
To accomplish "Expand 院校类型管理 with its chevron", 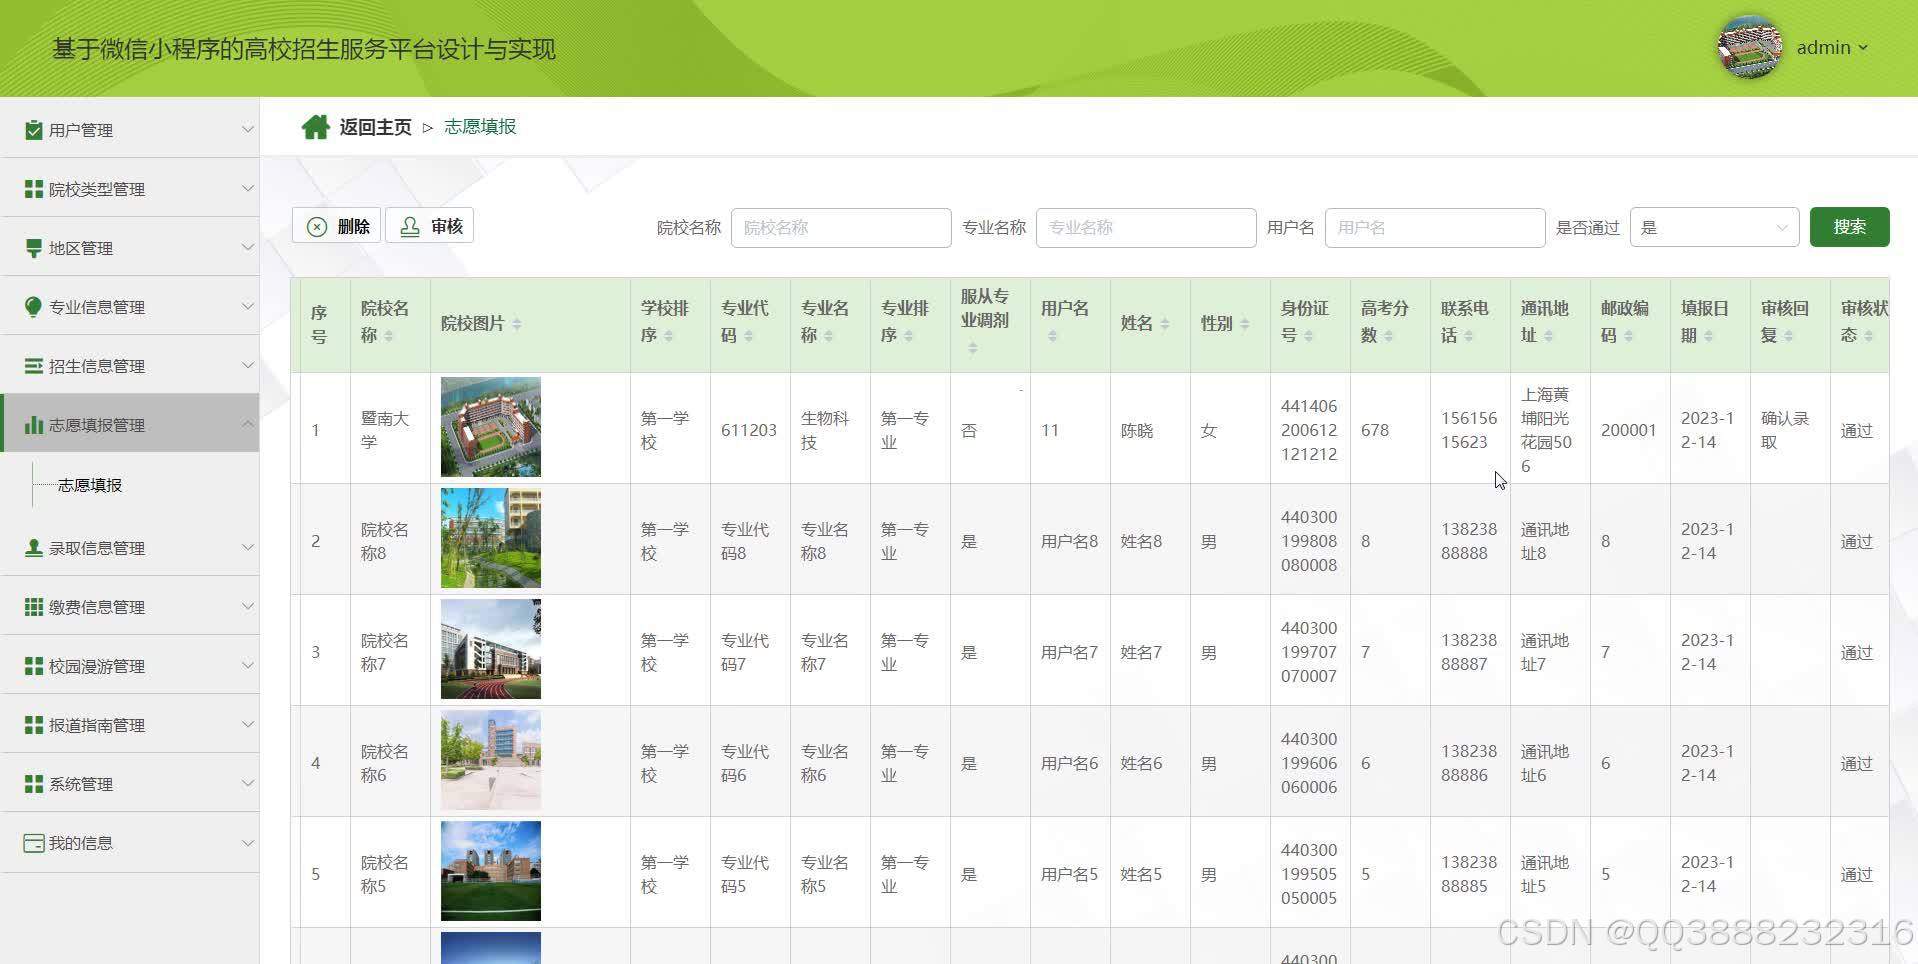I will [x=247, y=188].
